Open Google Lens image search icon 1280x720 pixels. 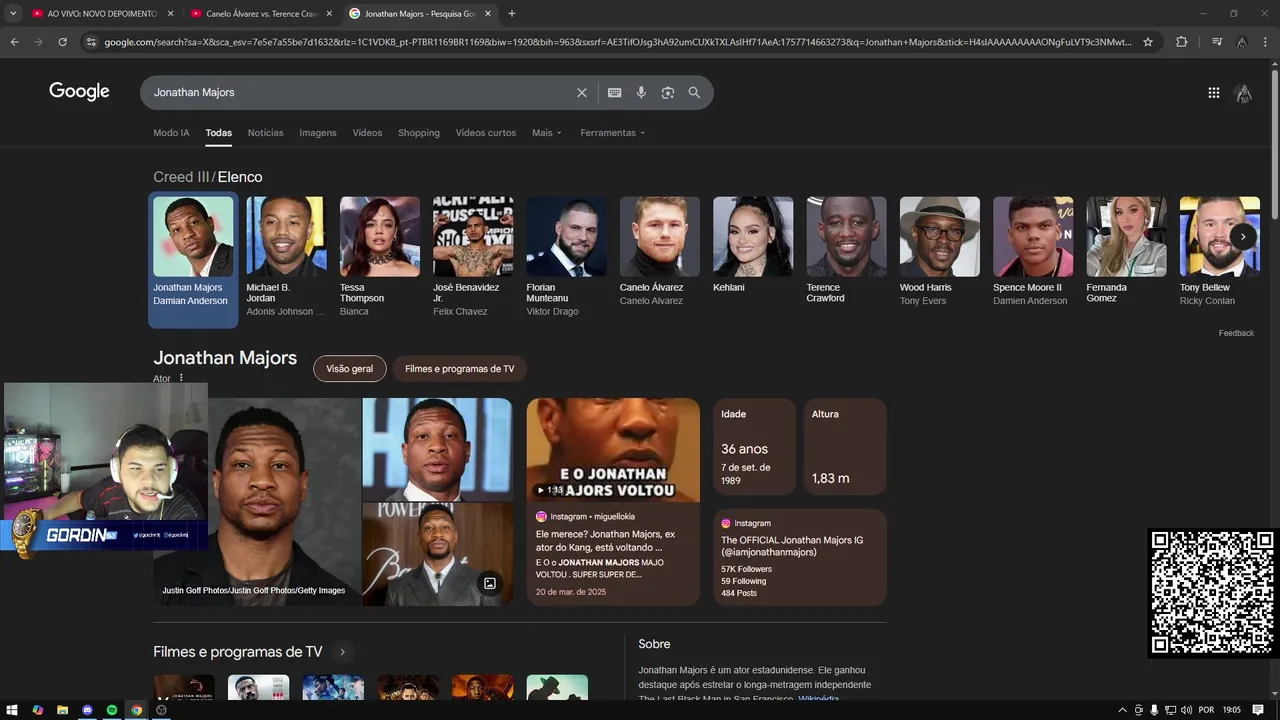tap(667, 92)
